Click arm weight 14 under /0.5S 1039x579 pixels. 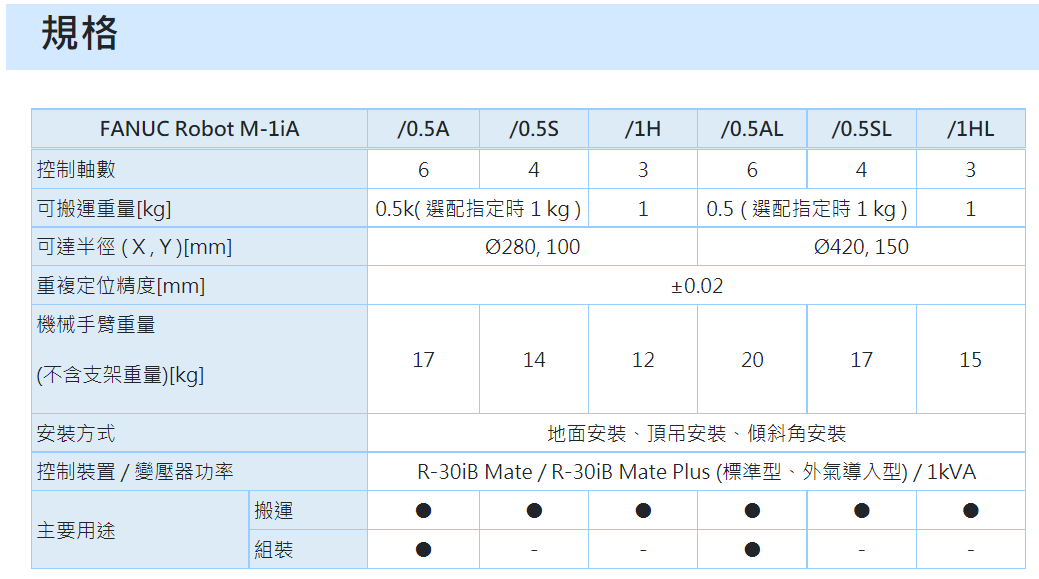[x=534, y=359]
